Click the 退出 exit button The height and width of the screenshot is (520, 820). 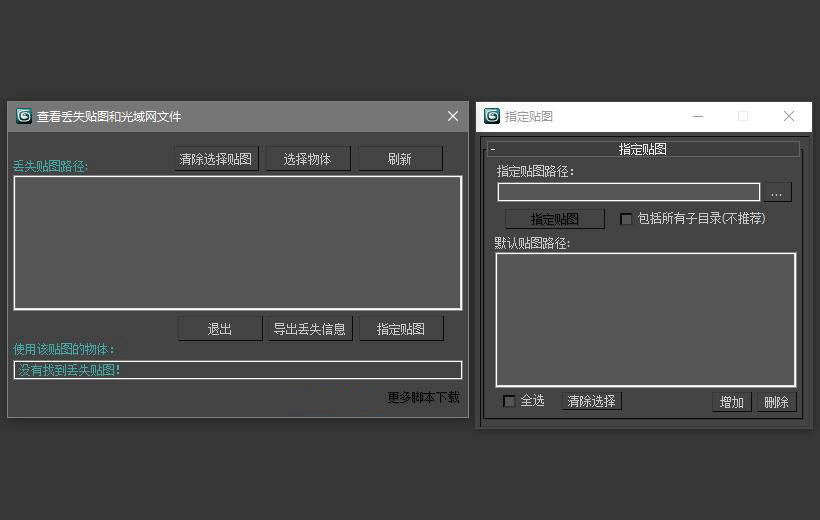tap(220, 329)
